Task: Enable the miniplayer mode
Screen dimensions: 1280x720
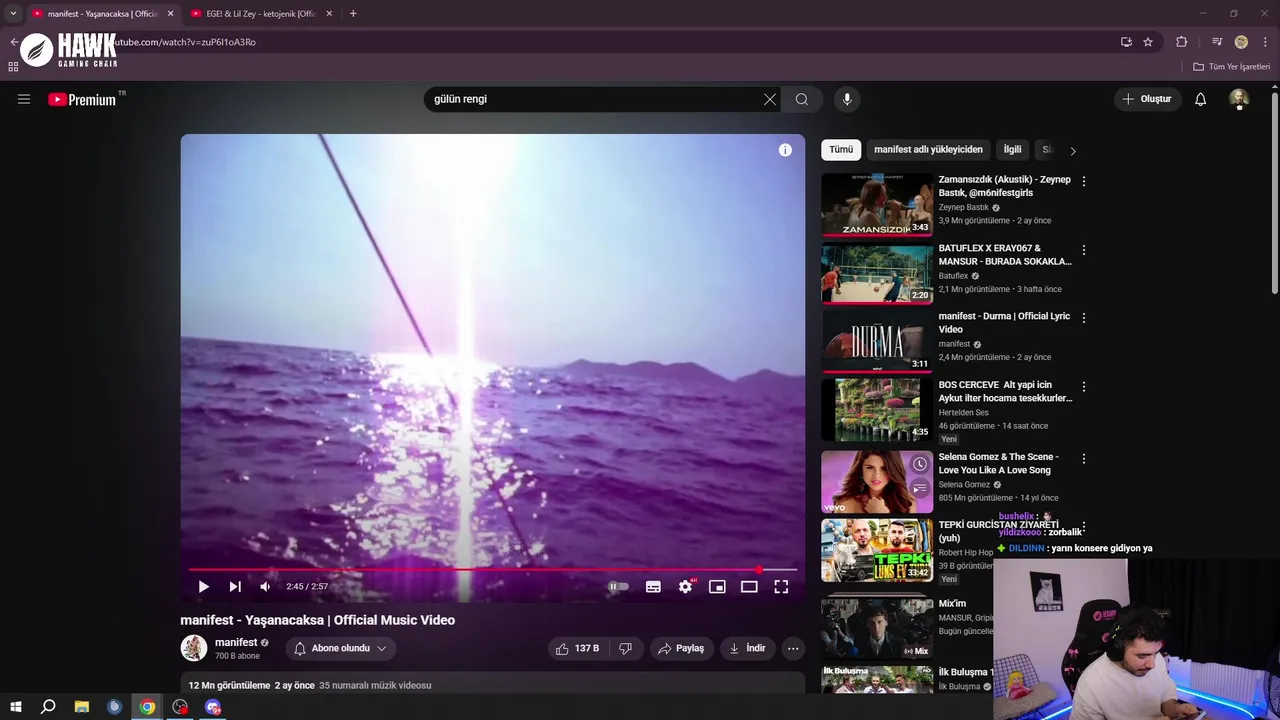Action: click(717, 587)
